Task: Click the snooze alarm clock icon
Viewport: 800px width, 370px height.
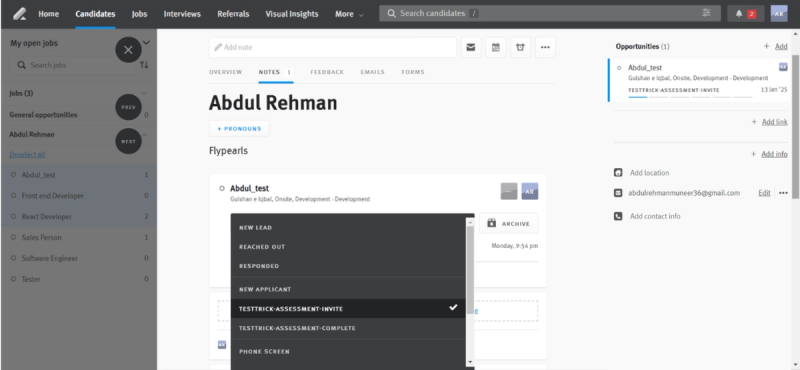Action: point(520,47)
